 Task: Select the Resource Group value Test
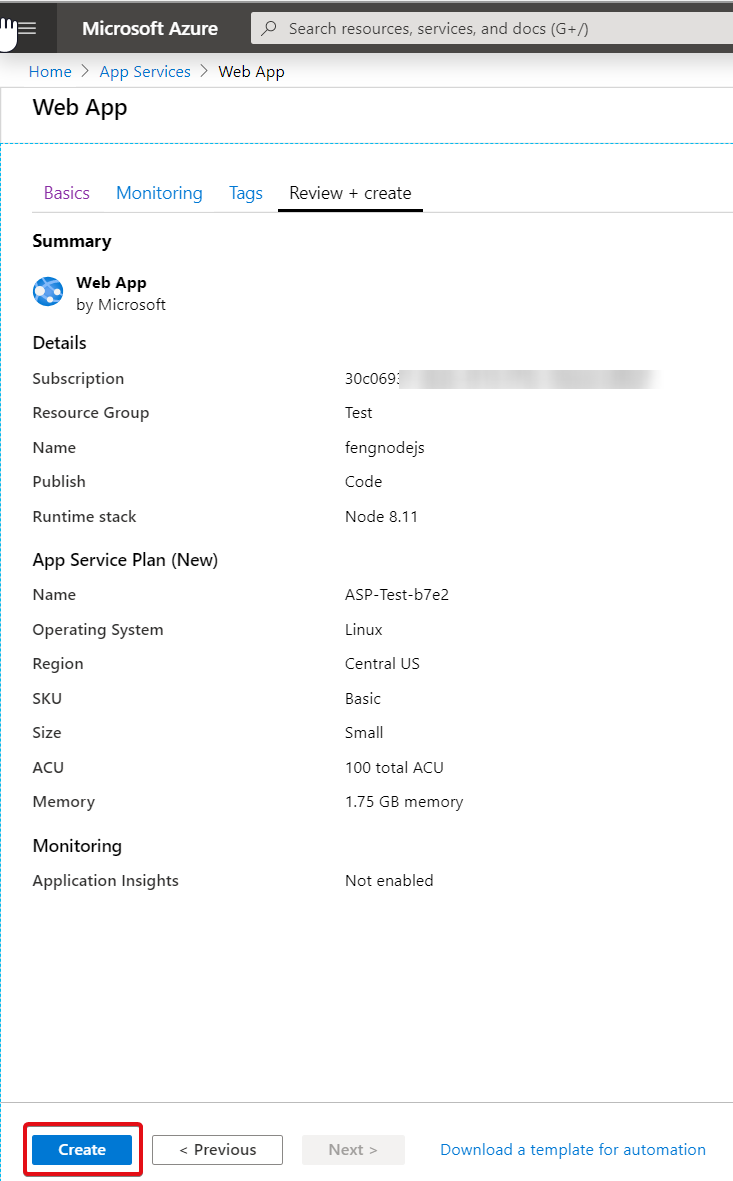pyautogui.click(x=359, y=413)
